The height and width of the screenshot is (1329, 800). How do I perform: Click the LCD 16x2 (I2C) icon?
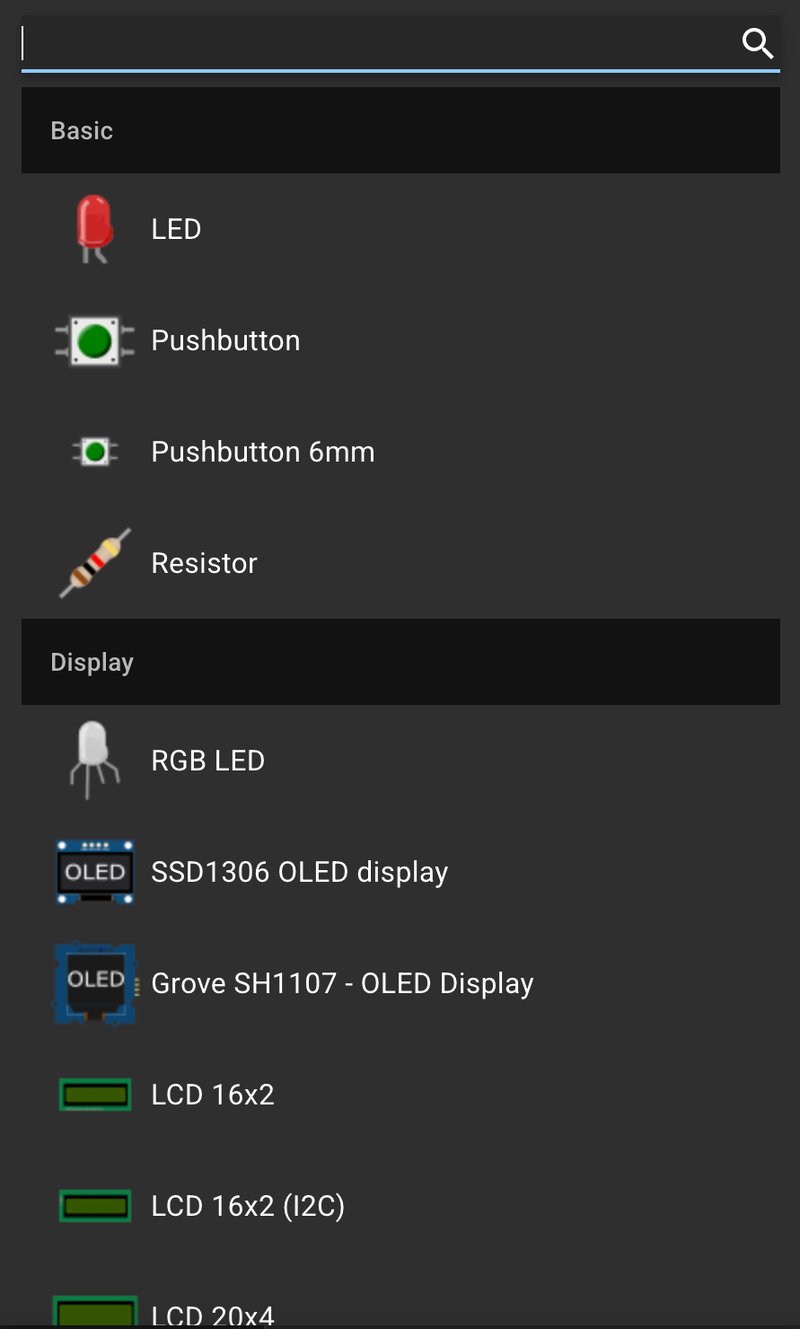[x=95, y=1206]
